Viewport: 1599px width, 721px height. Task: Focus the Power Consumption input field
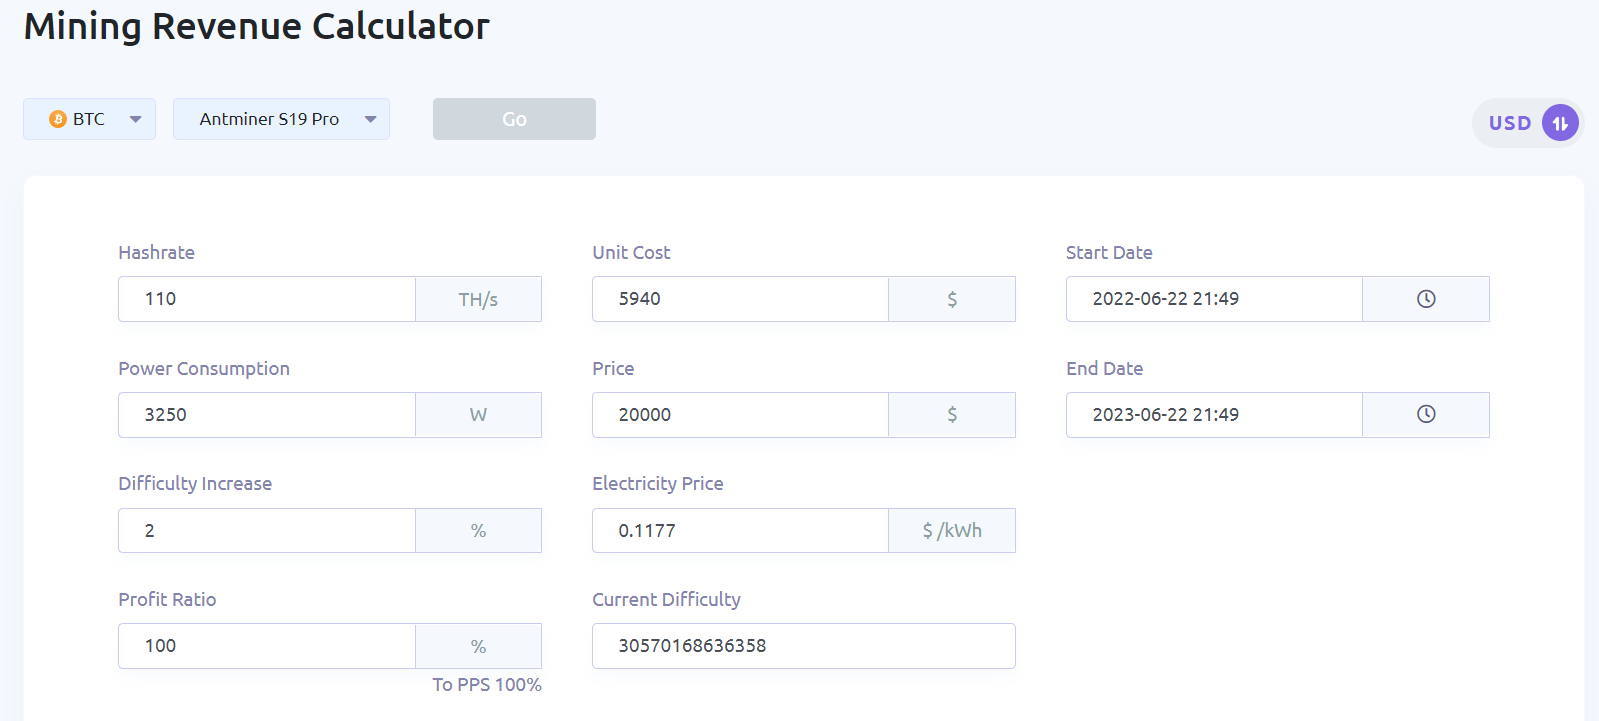coord(267,415)
